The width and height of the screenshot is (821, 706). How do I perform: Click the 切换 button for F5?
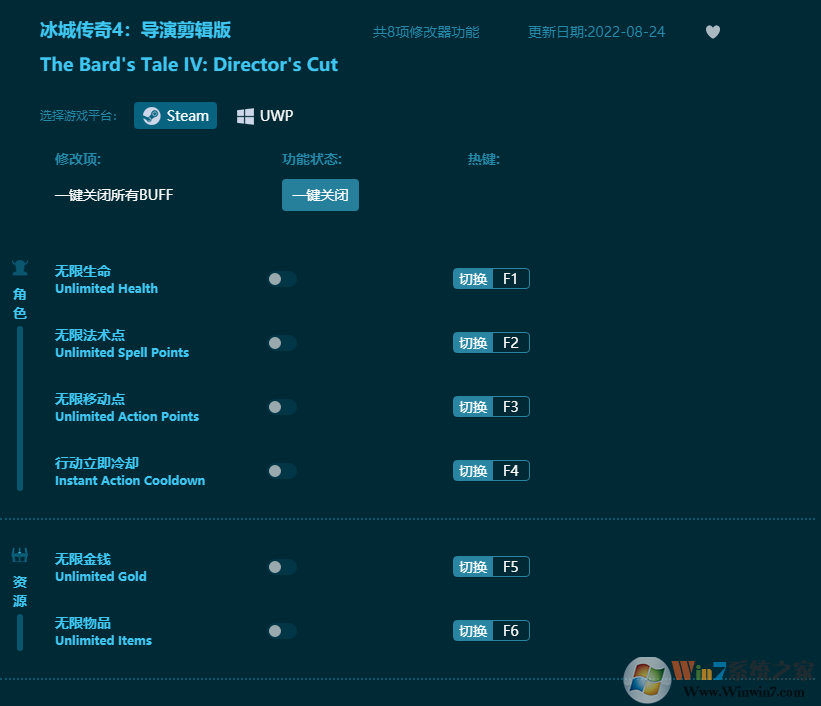[x=473, y=566]
